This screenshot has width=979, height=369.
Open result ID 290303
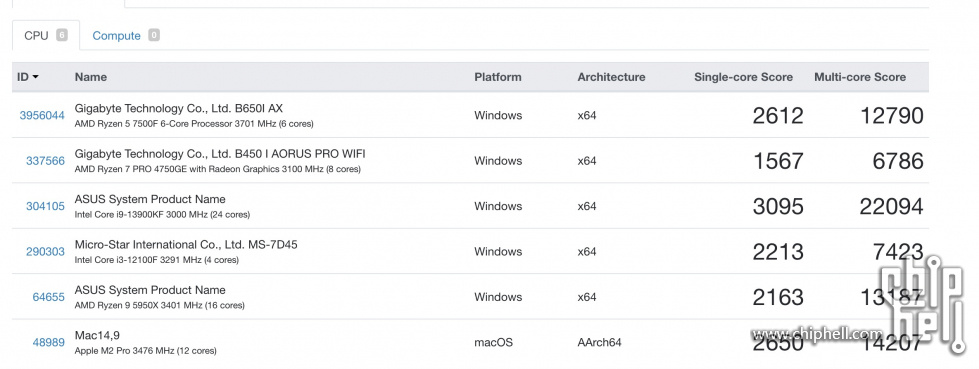(45, 252)
